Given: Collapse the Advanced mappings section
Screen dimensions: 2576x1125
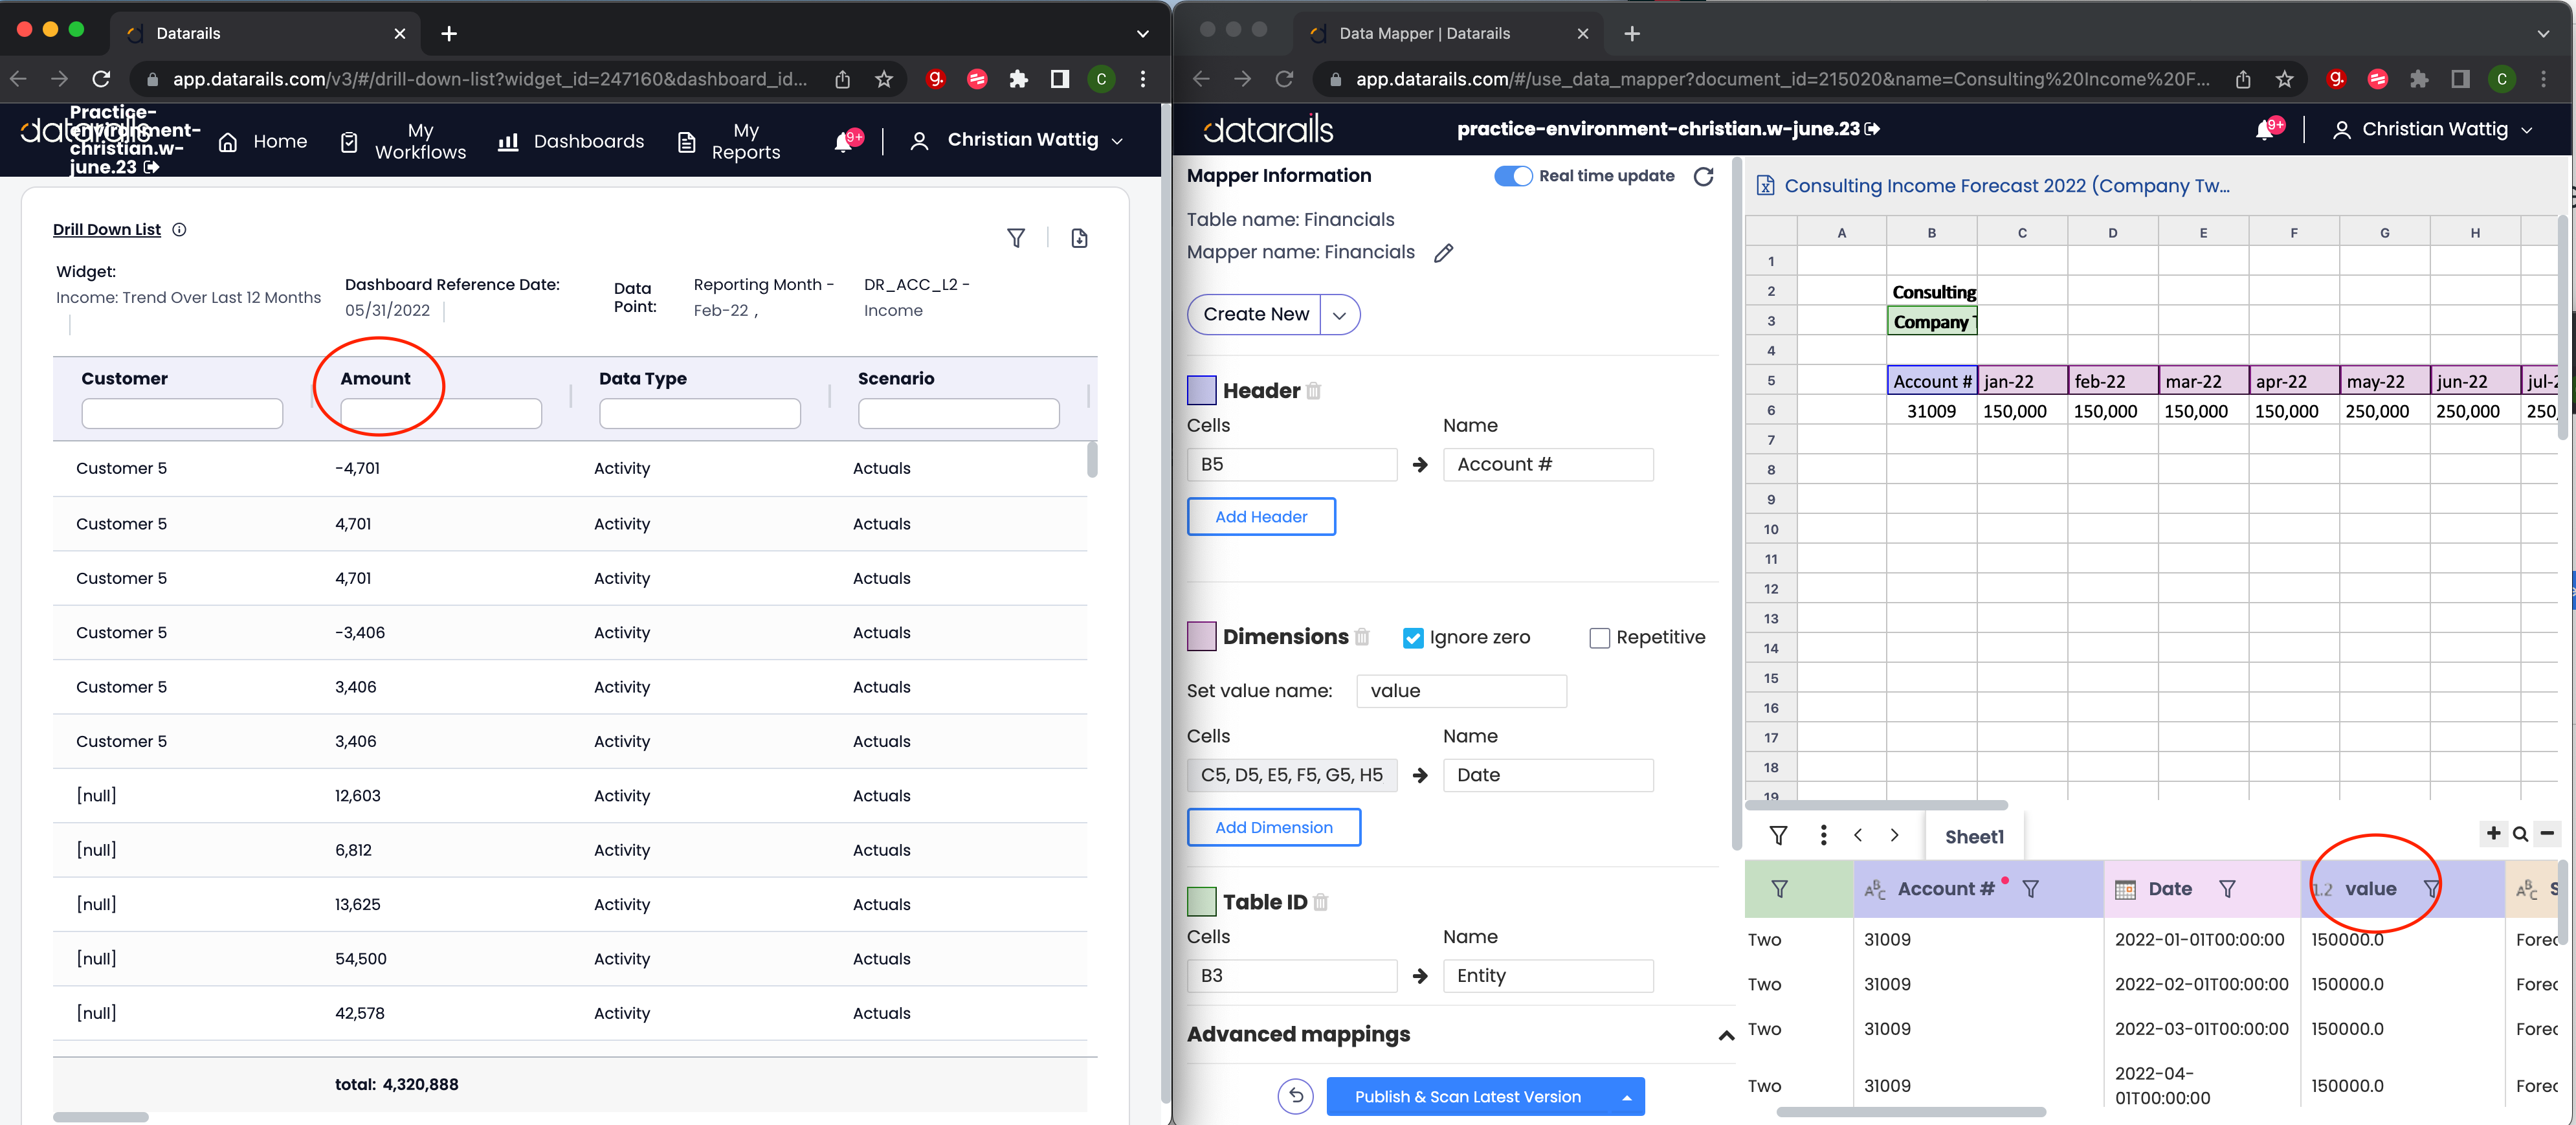Looking at the screenshot, I should point(1726,1035).
